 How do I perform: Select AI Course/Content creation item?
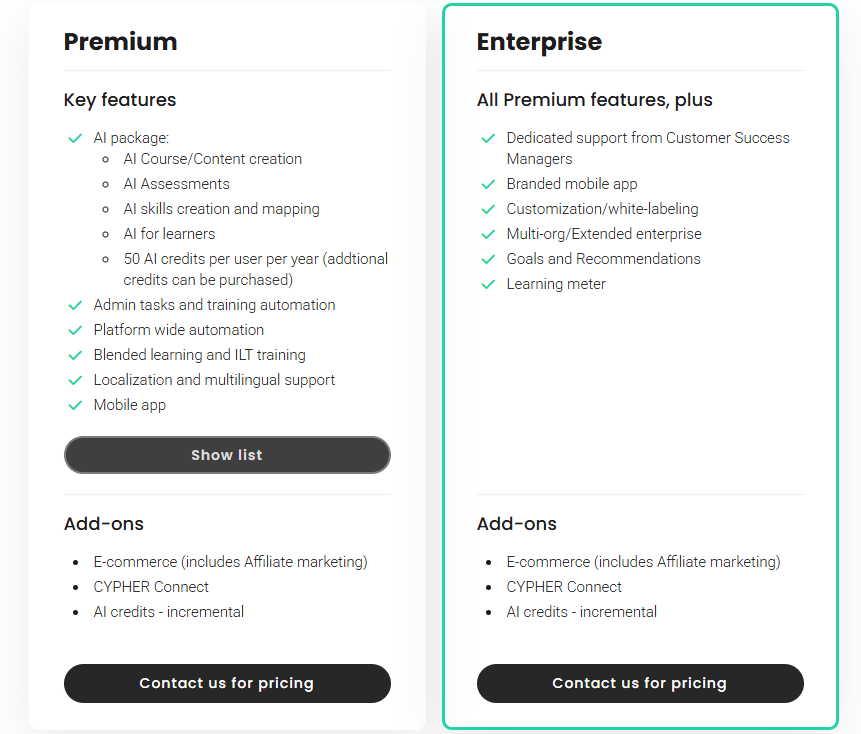coord(212,159)
